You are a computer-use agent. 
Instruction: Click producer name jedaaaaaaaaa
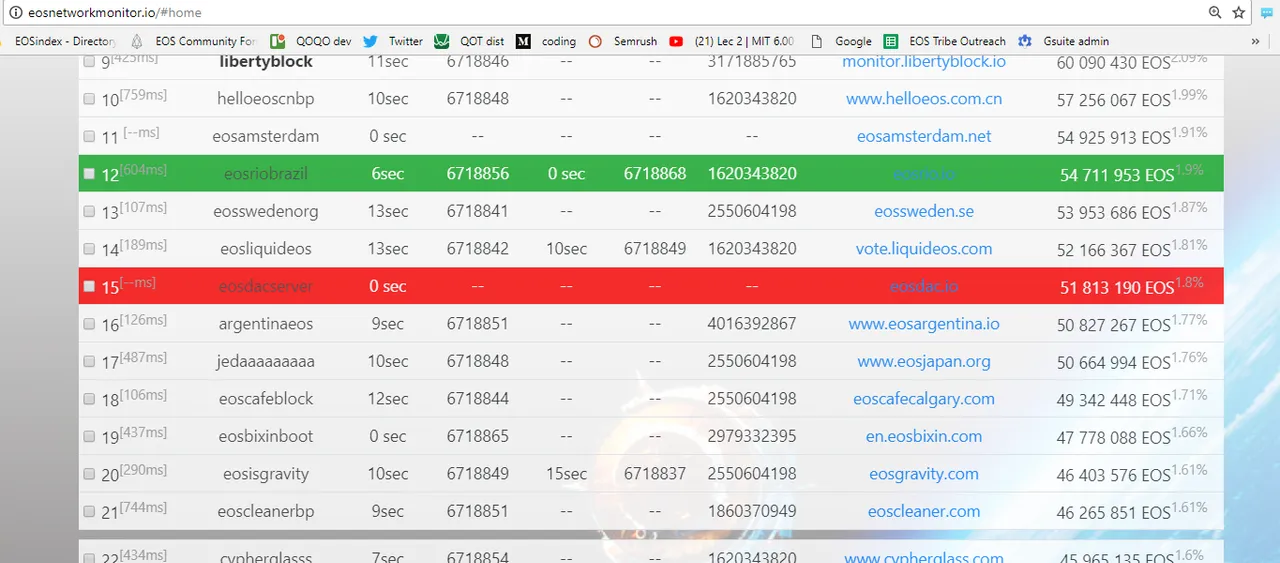click(266, 361)
